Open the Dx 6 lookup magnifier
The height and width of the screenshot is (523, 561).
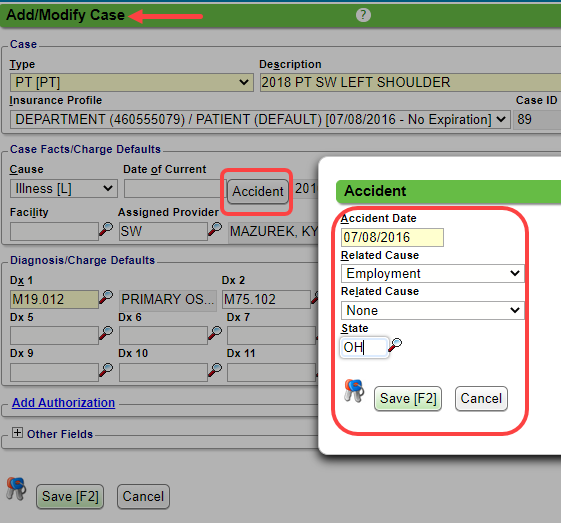[215, 333]
